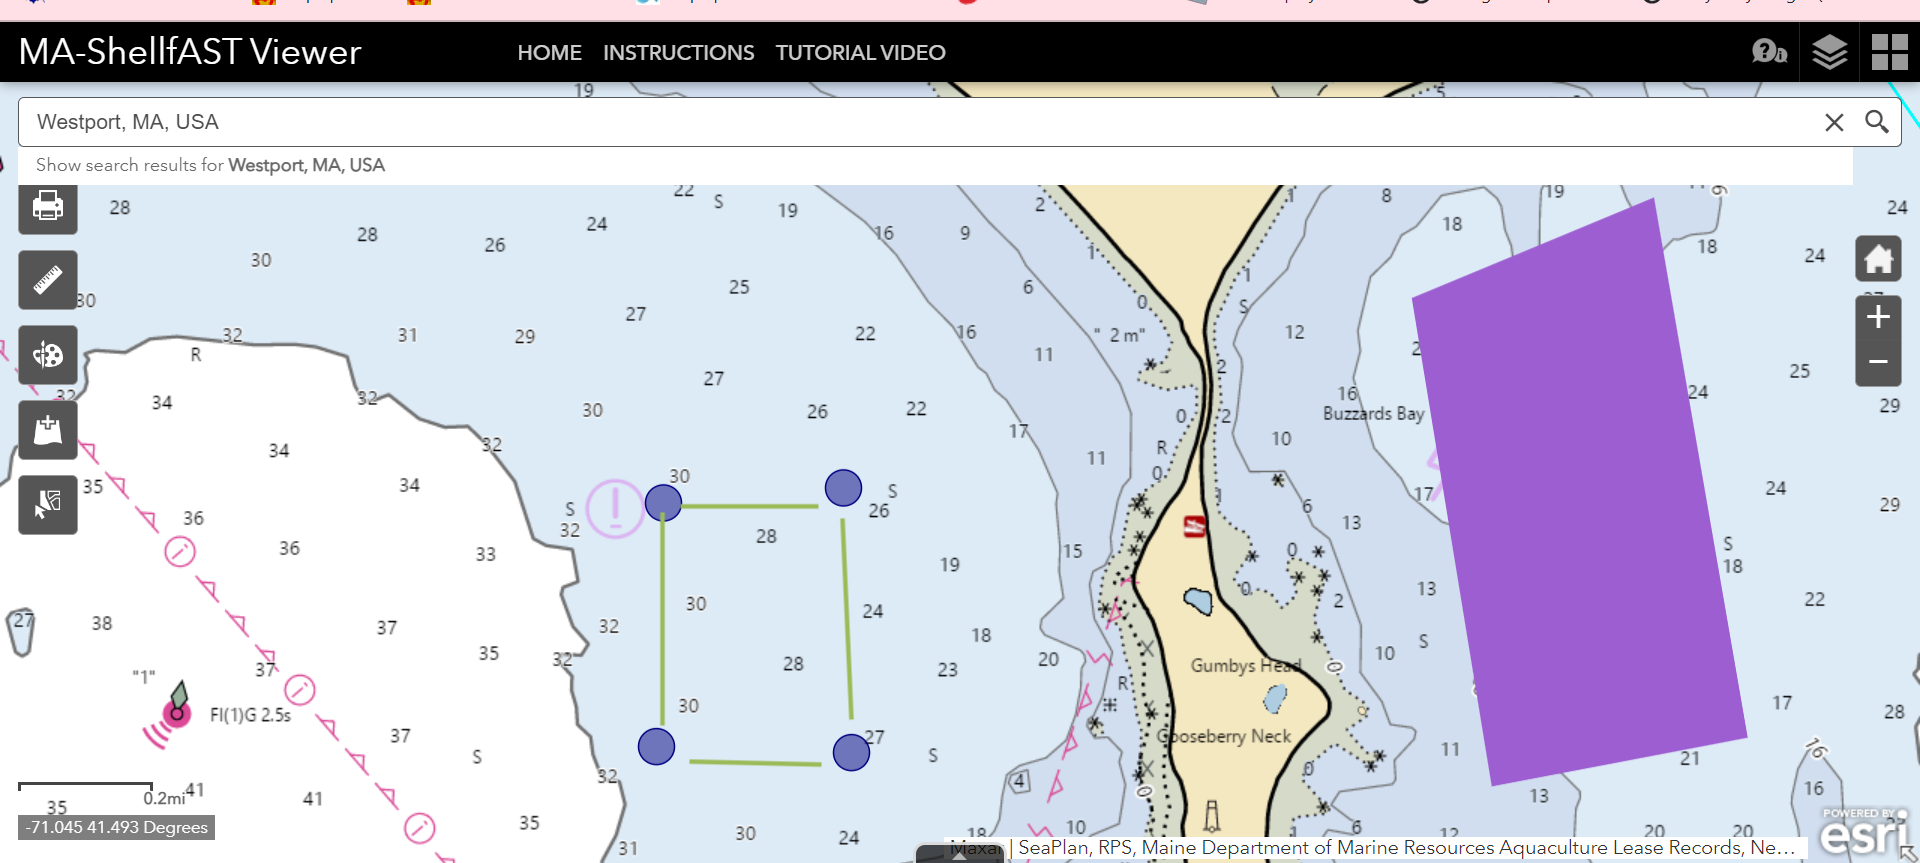Clear the Westport search text
The image size is (1920, 863).
click(x=1833, y=122)
